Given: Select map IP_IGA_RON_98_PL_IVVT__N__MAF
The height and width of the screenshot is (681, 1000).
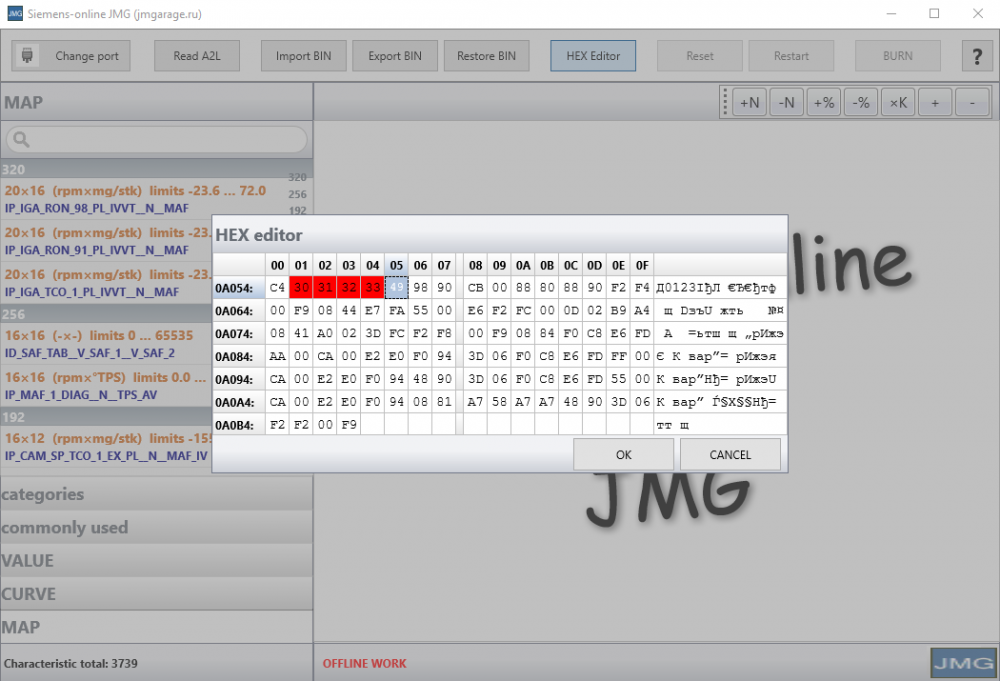Looking at the screenshot, I should click(x=97, y=209).
